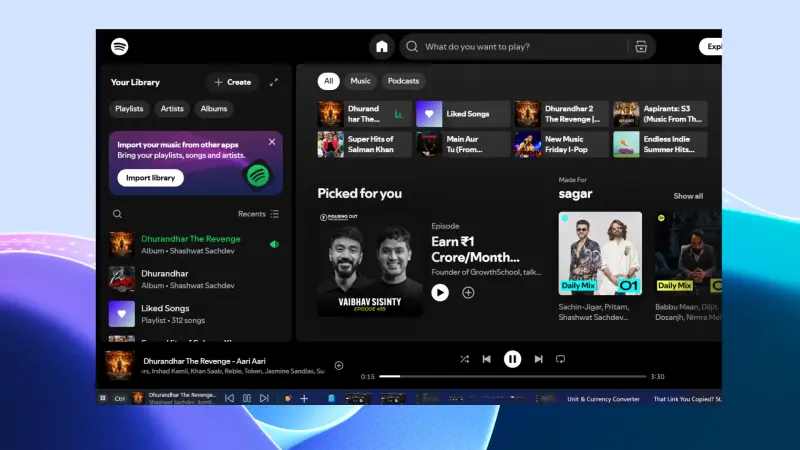Click 'Sachin-Jigar, Pritam, Shashwat Sachdev...' caption
The image size is (800, 450).
click(x=594, y=312)
